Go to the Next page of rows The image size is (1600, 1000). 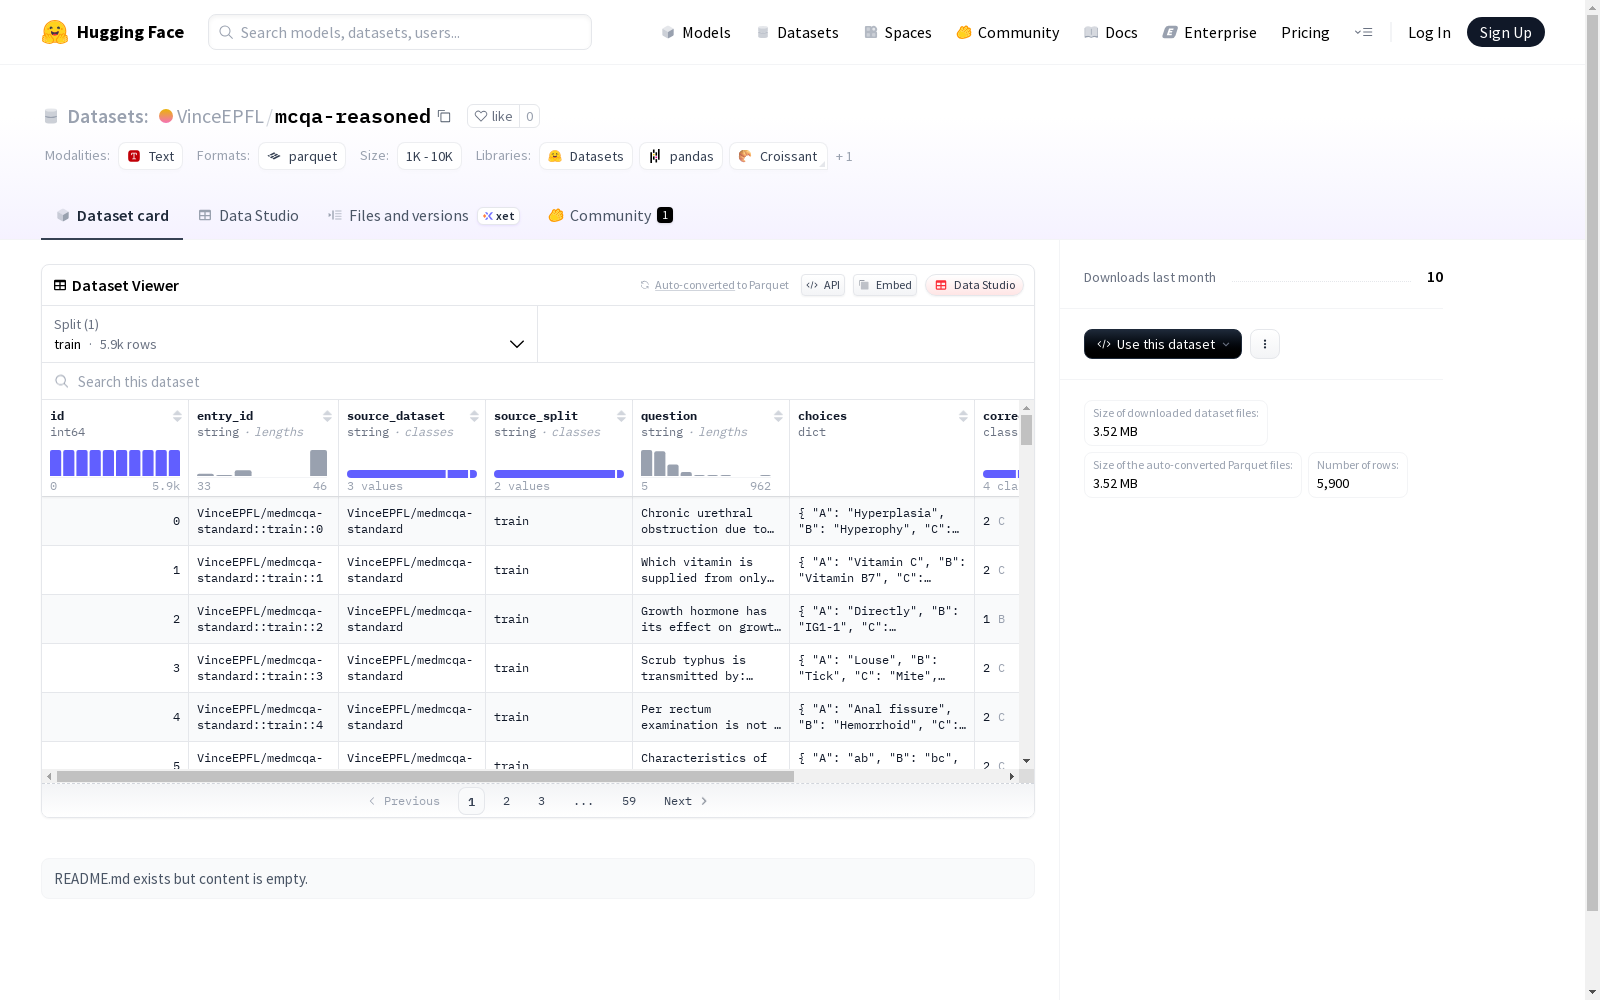pyautogui.click(x=686, y=801)
